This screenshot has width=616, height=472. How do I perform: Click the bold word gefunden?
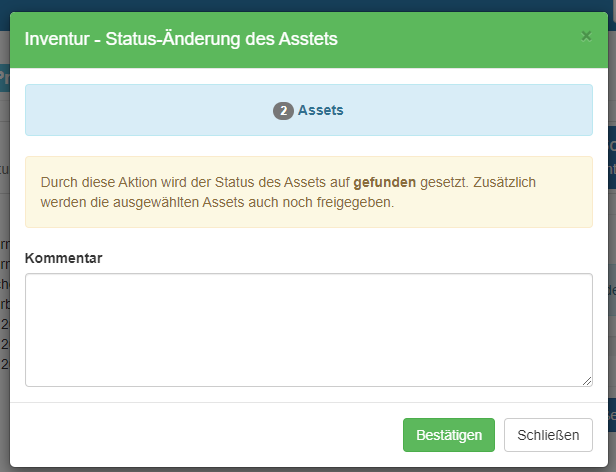click(x=385, y=183)
